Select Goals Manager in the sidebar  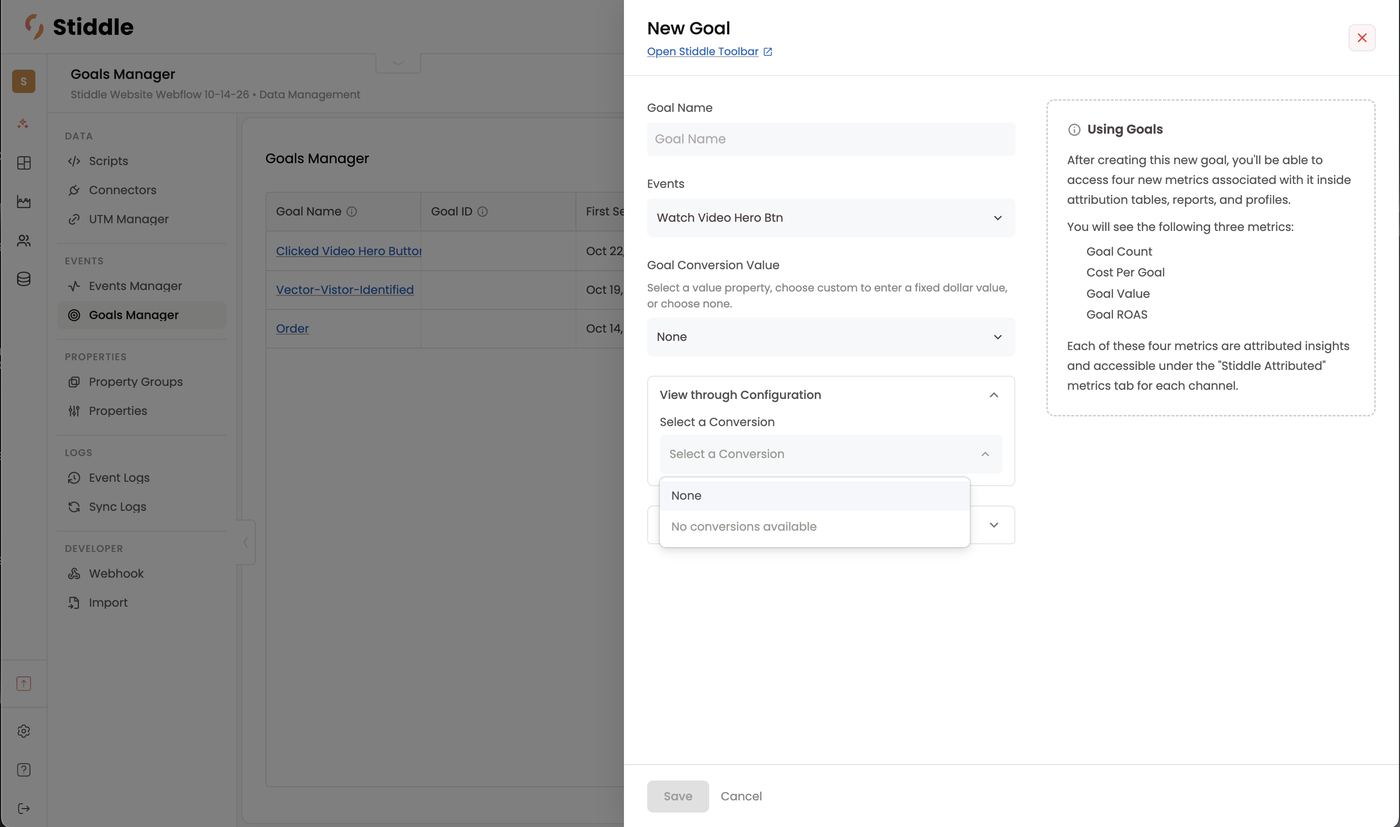(x=142, y=315)
